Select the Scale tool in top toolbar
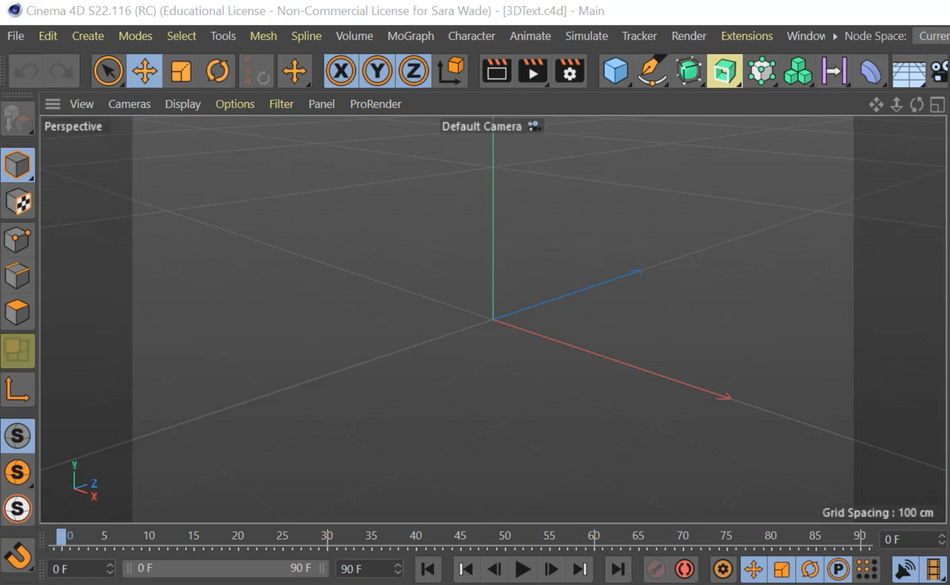950x585 pixels. (x=181, y=71)
